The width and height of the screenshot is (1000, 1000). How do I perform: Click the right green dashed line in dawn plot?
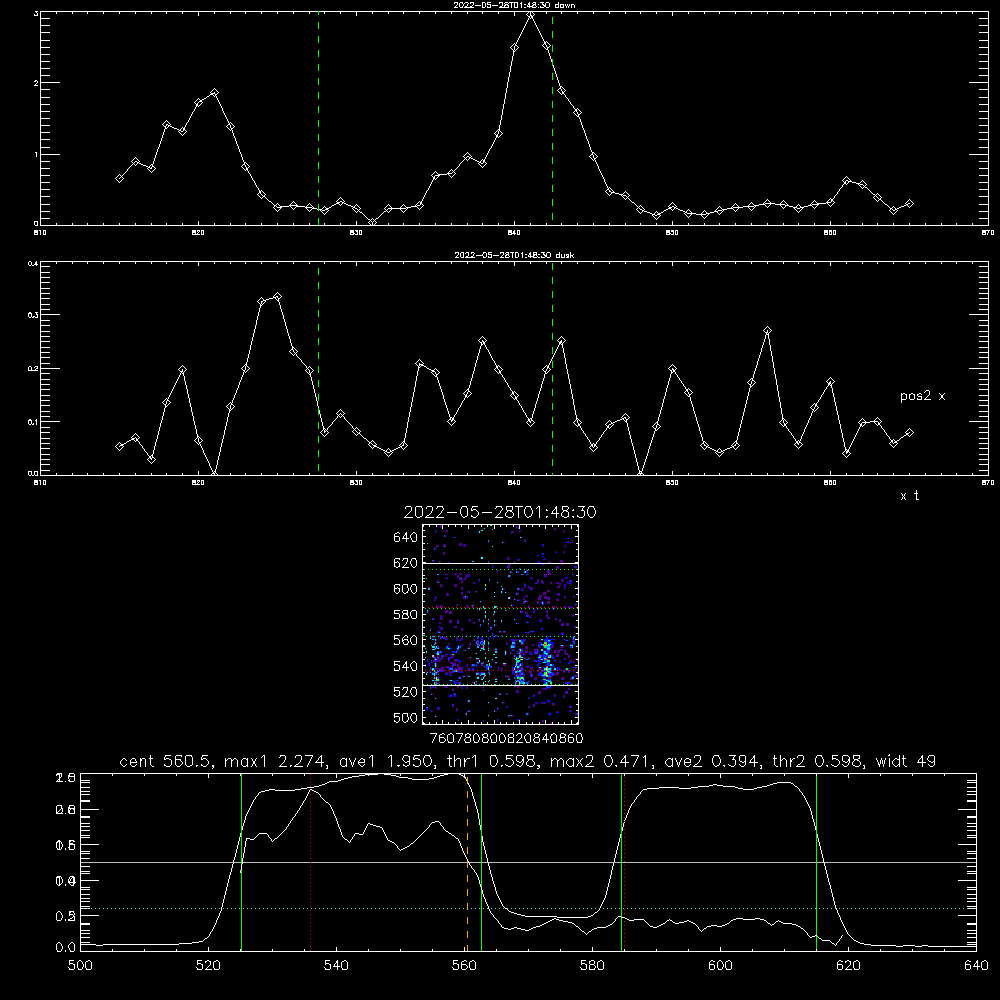click(x=552, y=118)
